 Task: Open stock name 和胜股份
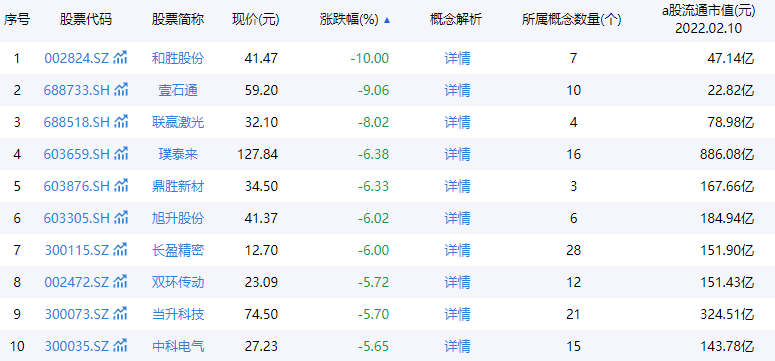178,59
